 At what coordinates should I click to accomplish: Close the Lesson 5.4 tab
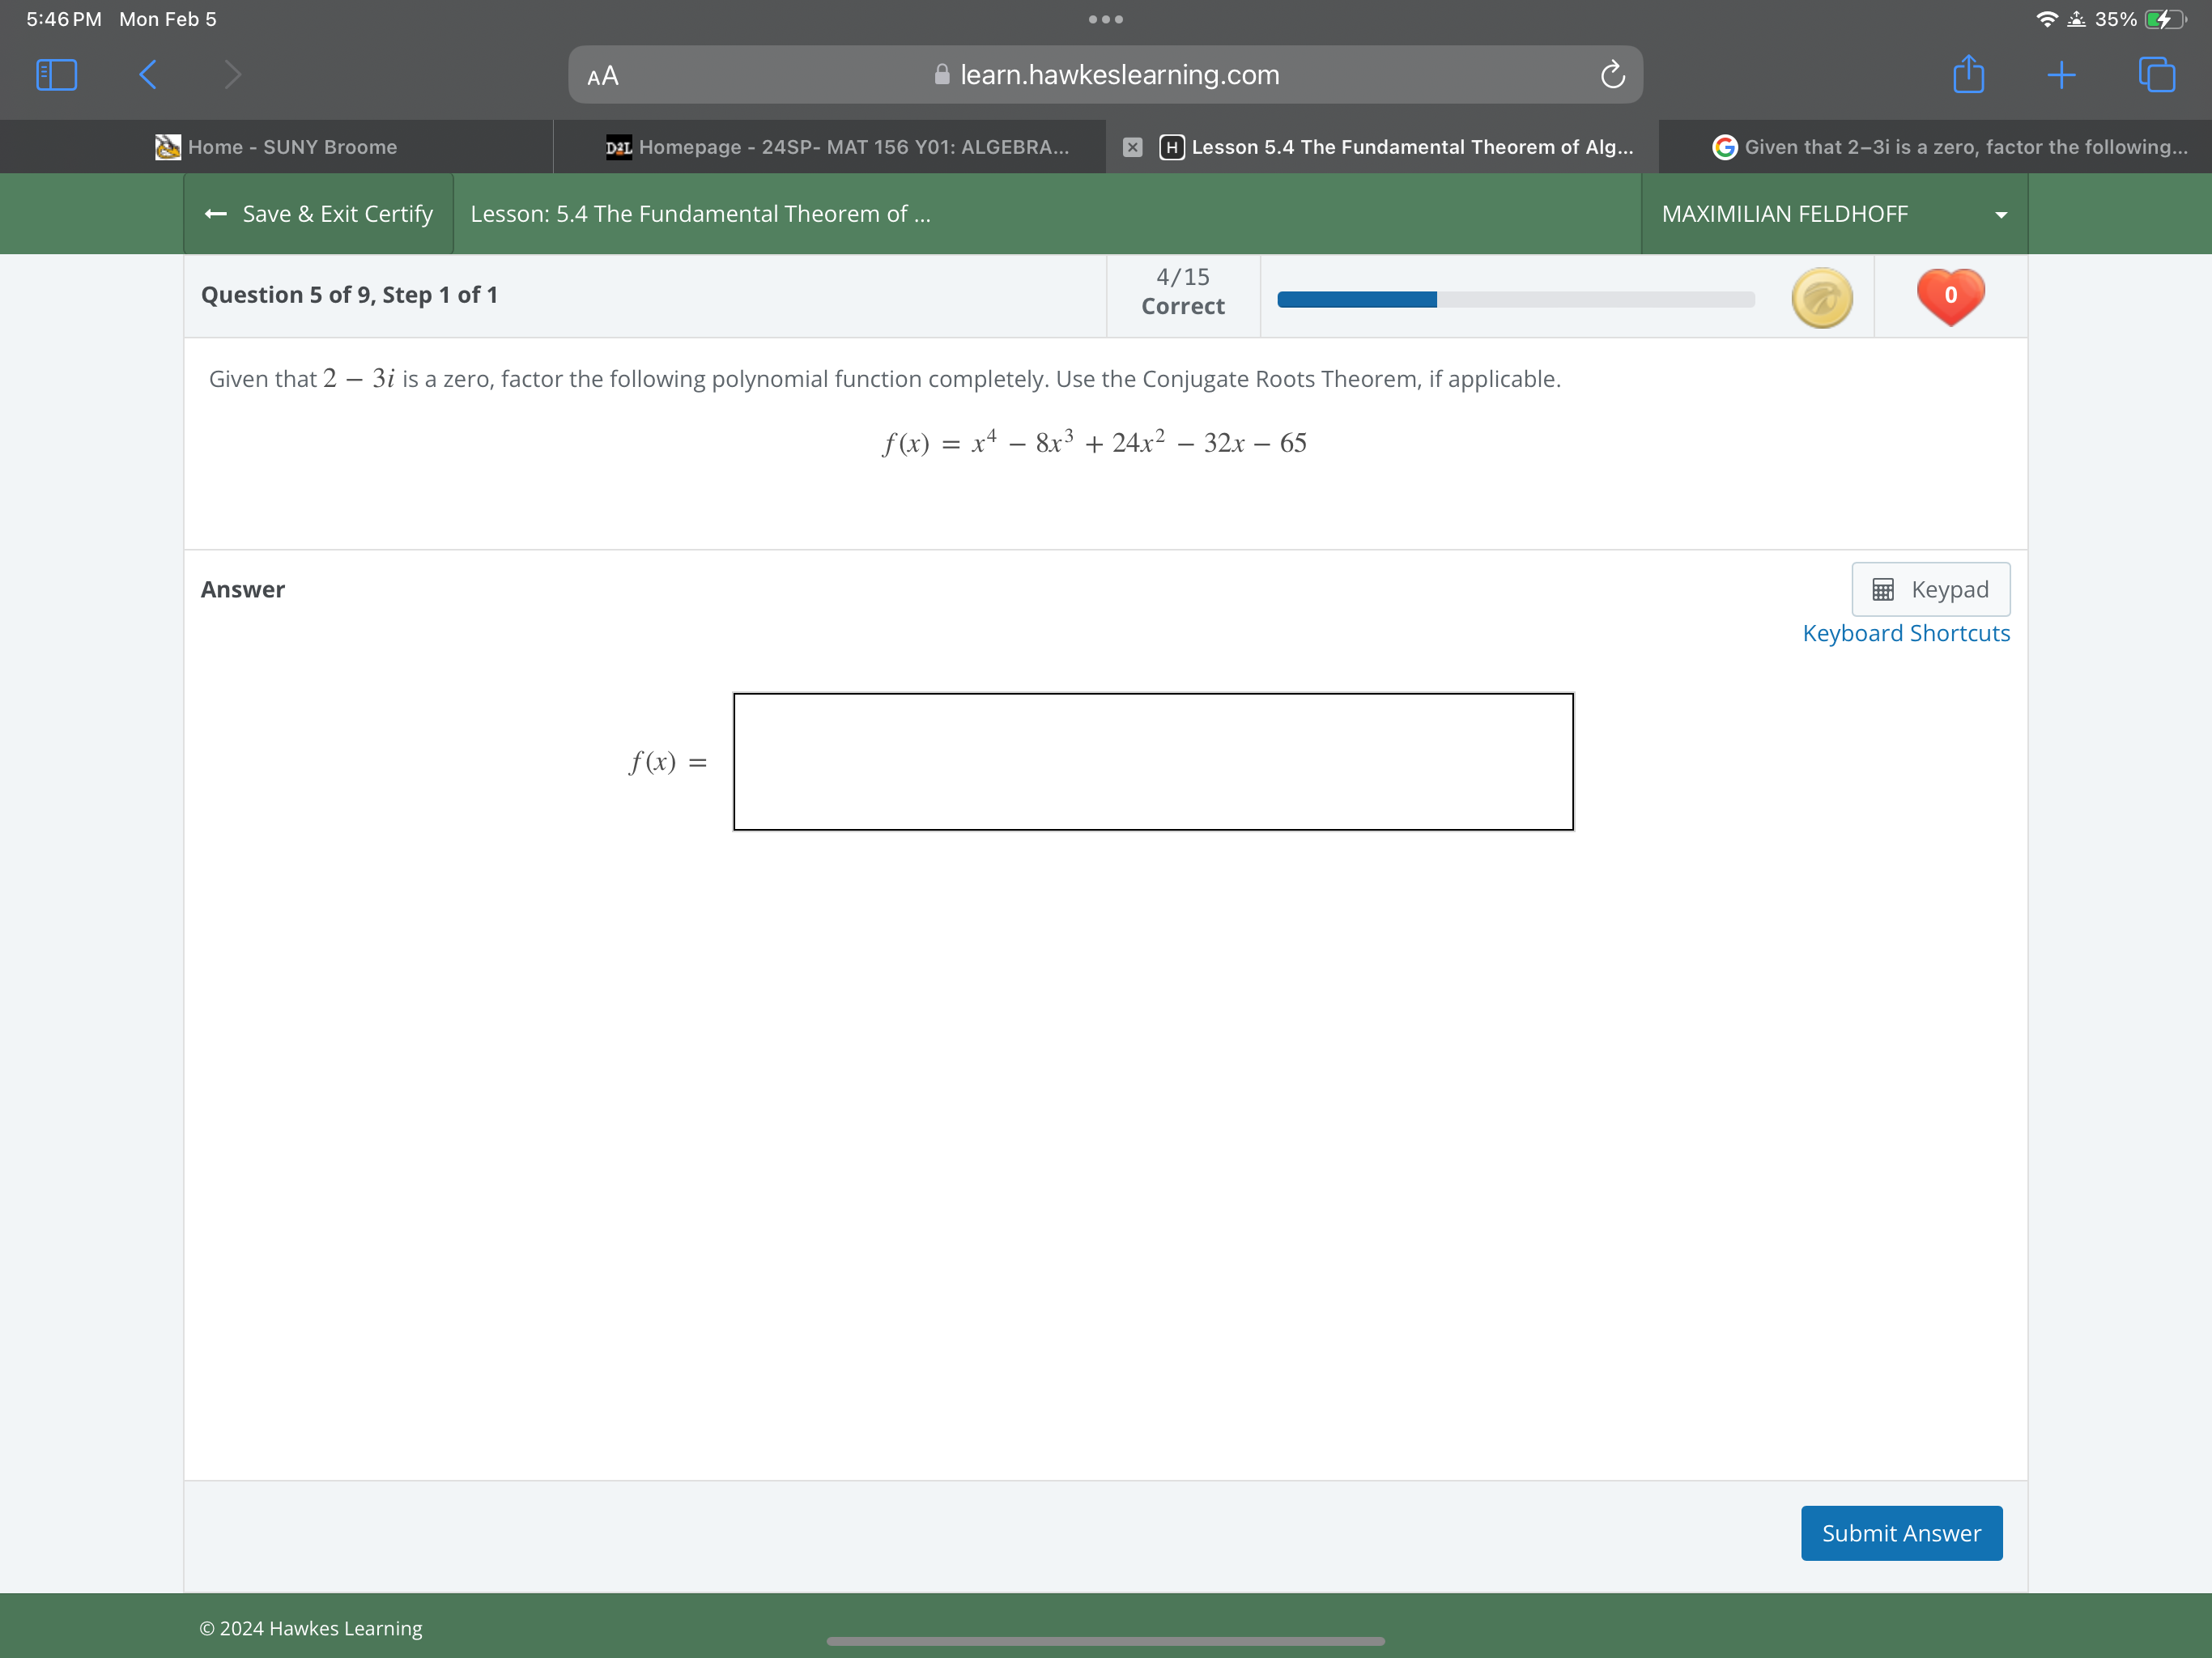pyautogui.click(x=1132, y=147)
